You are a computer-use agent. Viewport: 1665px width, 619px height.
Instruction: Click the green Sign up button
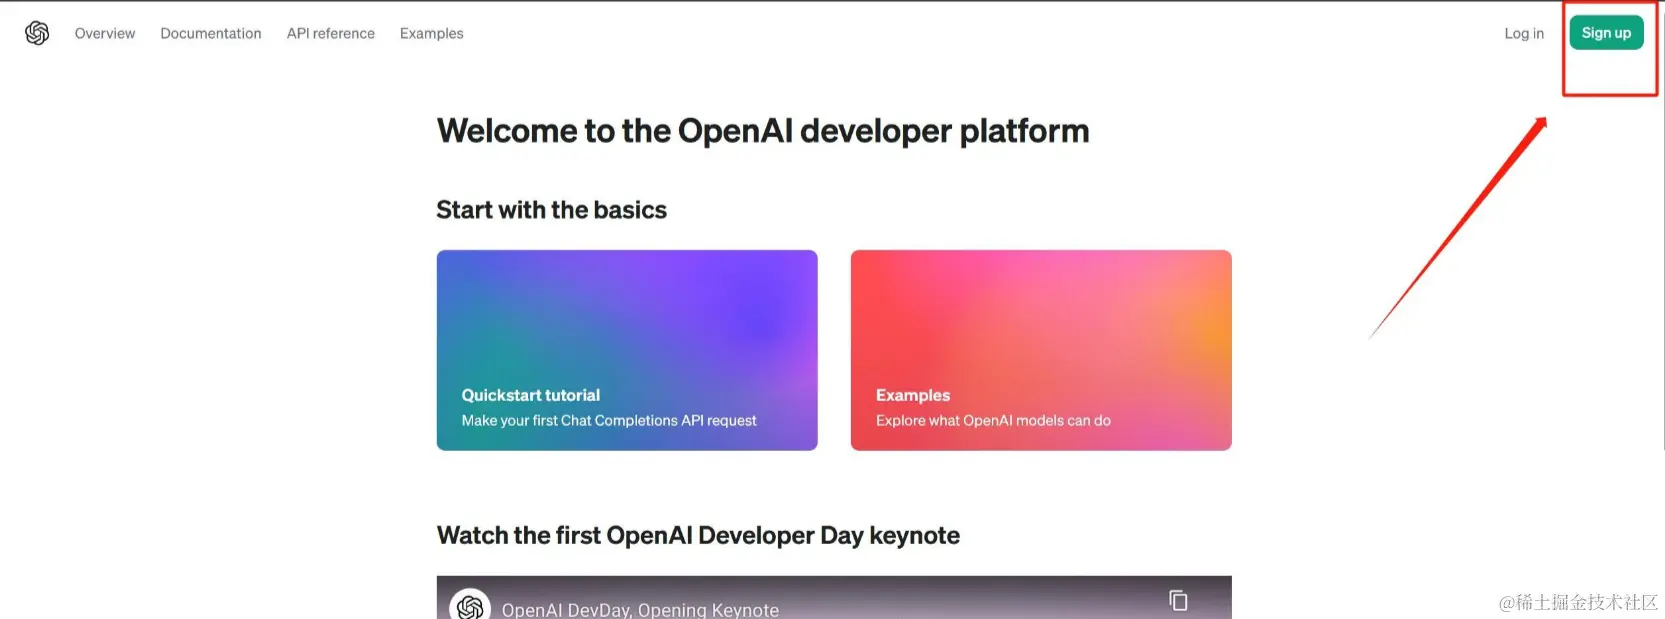tap(1606, 33)
